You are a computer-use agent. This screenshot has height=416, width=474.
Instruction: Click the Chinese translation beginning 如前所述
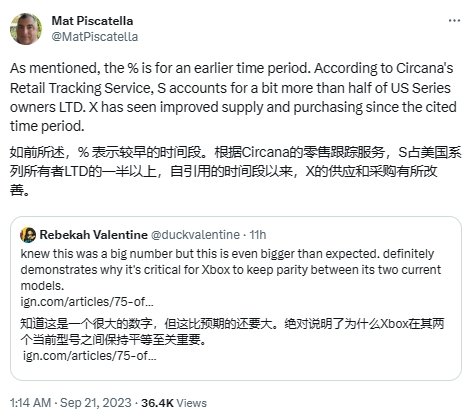coord(235,171)
